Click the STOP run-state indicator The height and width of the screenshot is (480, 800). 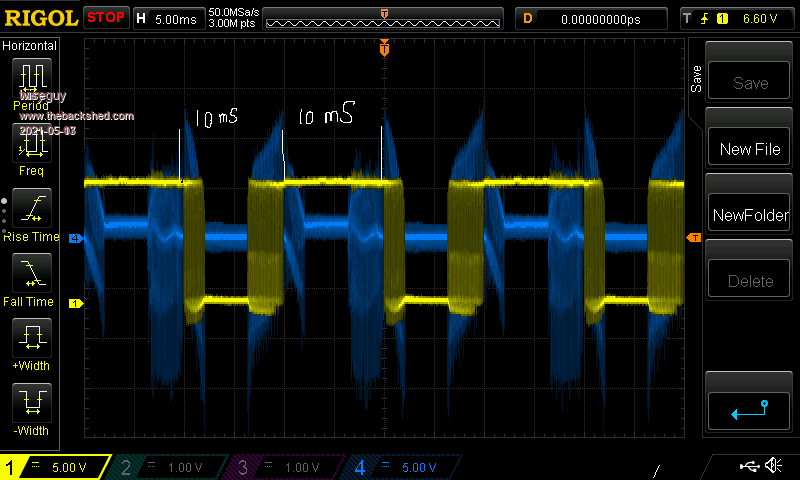coord(105,17)
